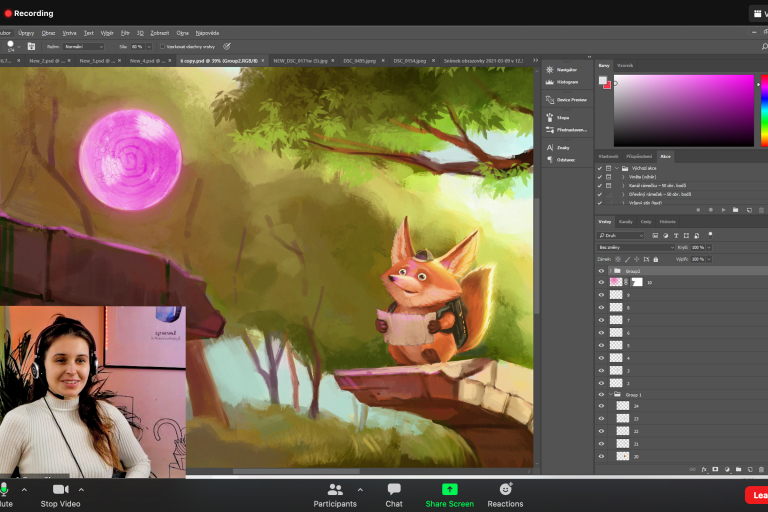Collapse the Group 1 layer folder
Viewport: 768px width, 512px height.
coord(610,394)
